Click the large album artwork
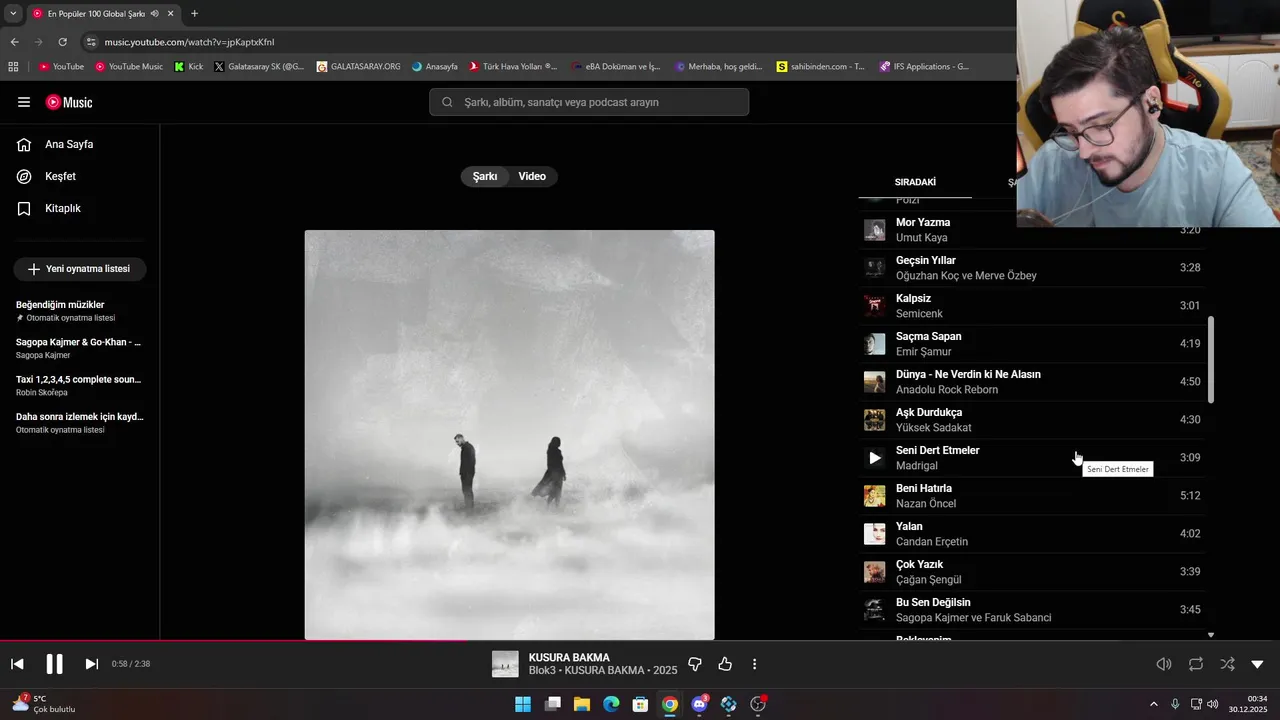 pos(510,435)
